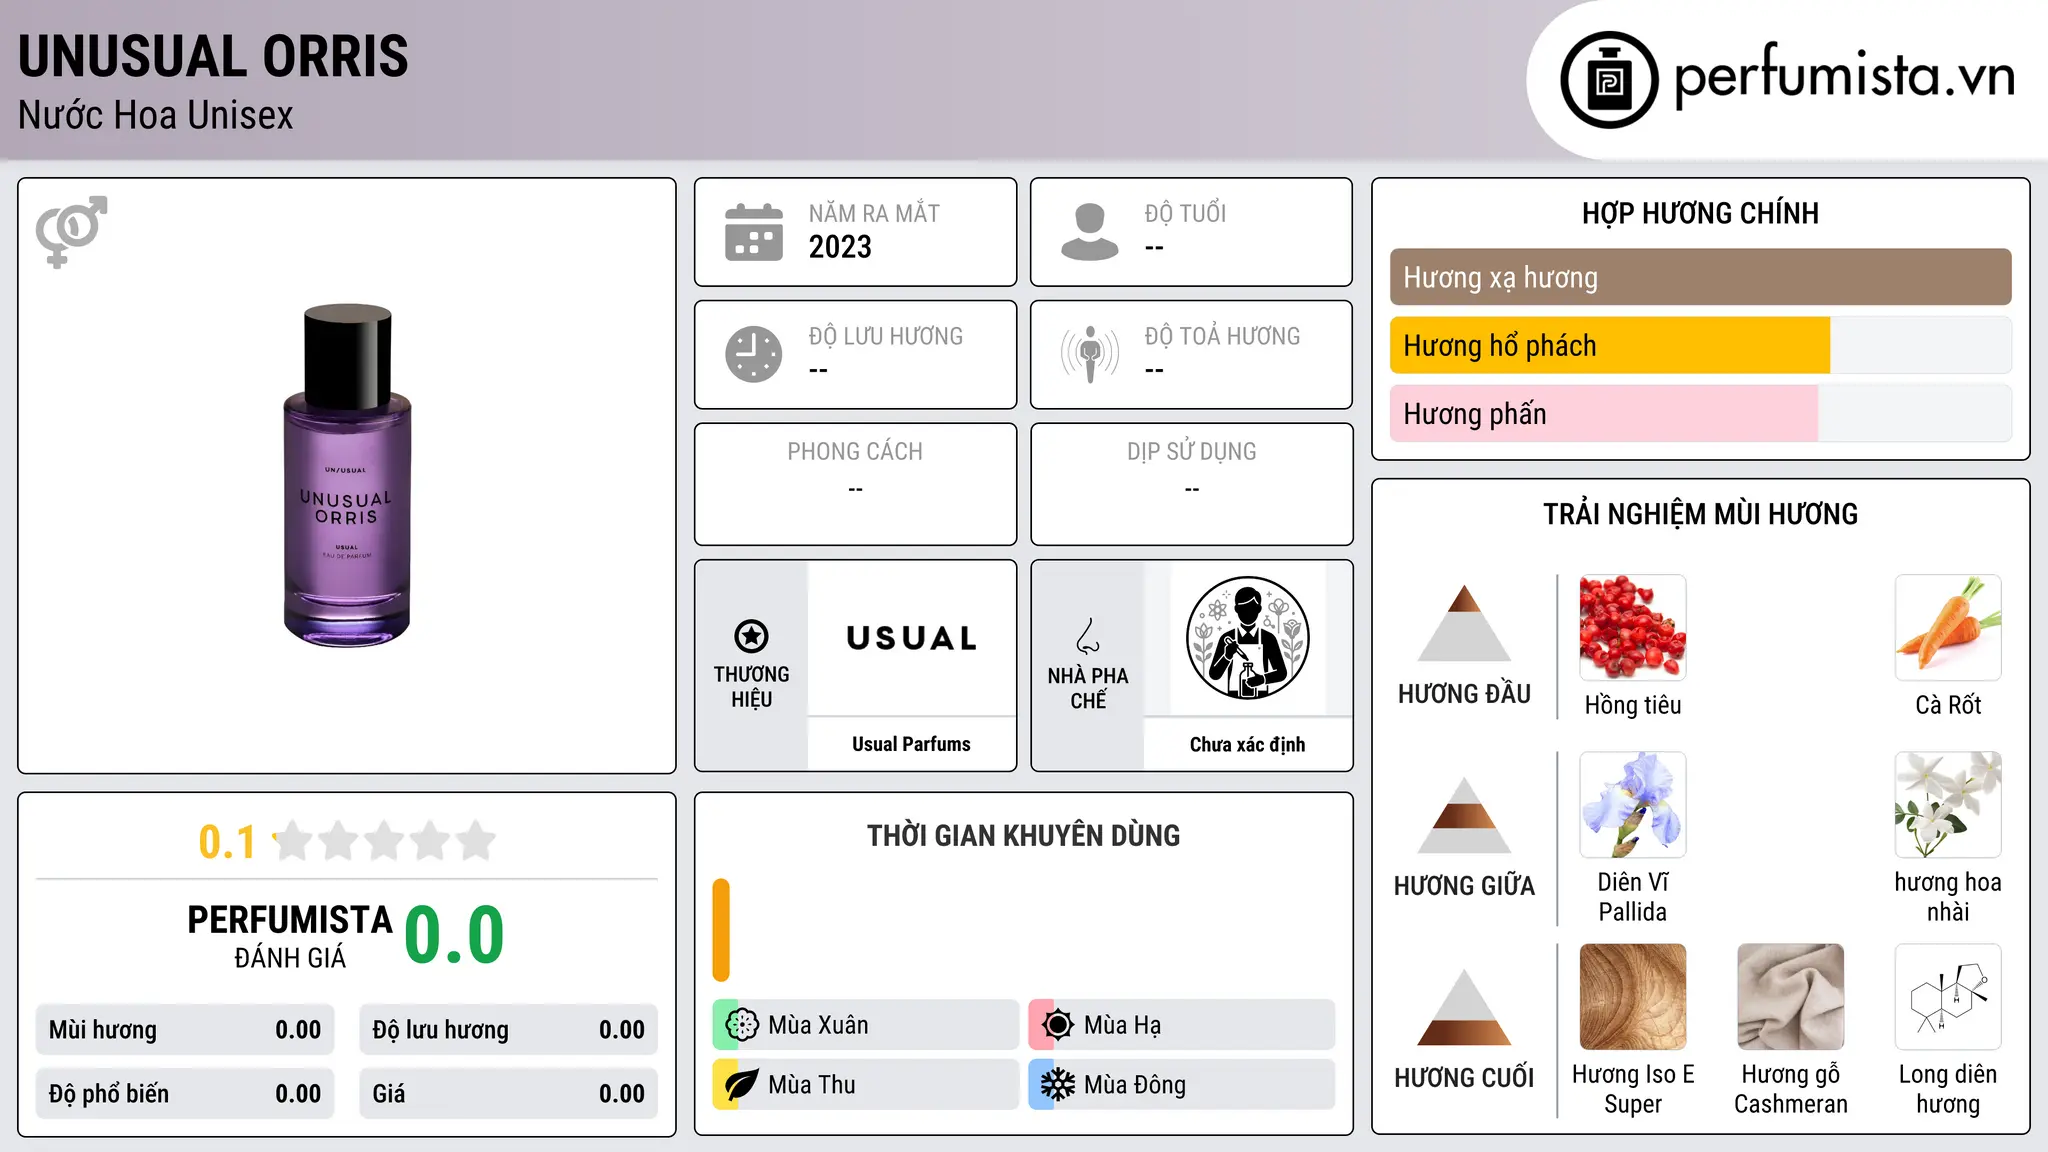Click the DỊP SỬ DỤNG occasion card
Image resolution: width=2048 pixels, height=1152 pixels.
[x=1191, y=484]
